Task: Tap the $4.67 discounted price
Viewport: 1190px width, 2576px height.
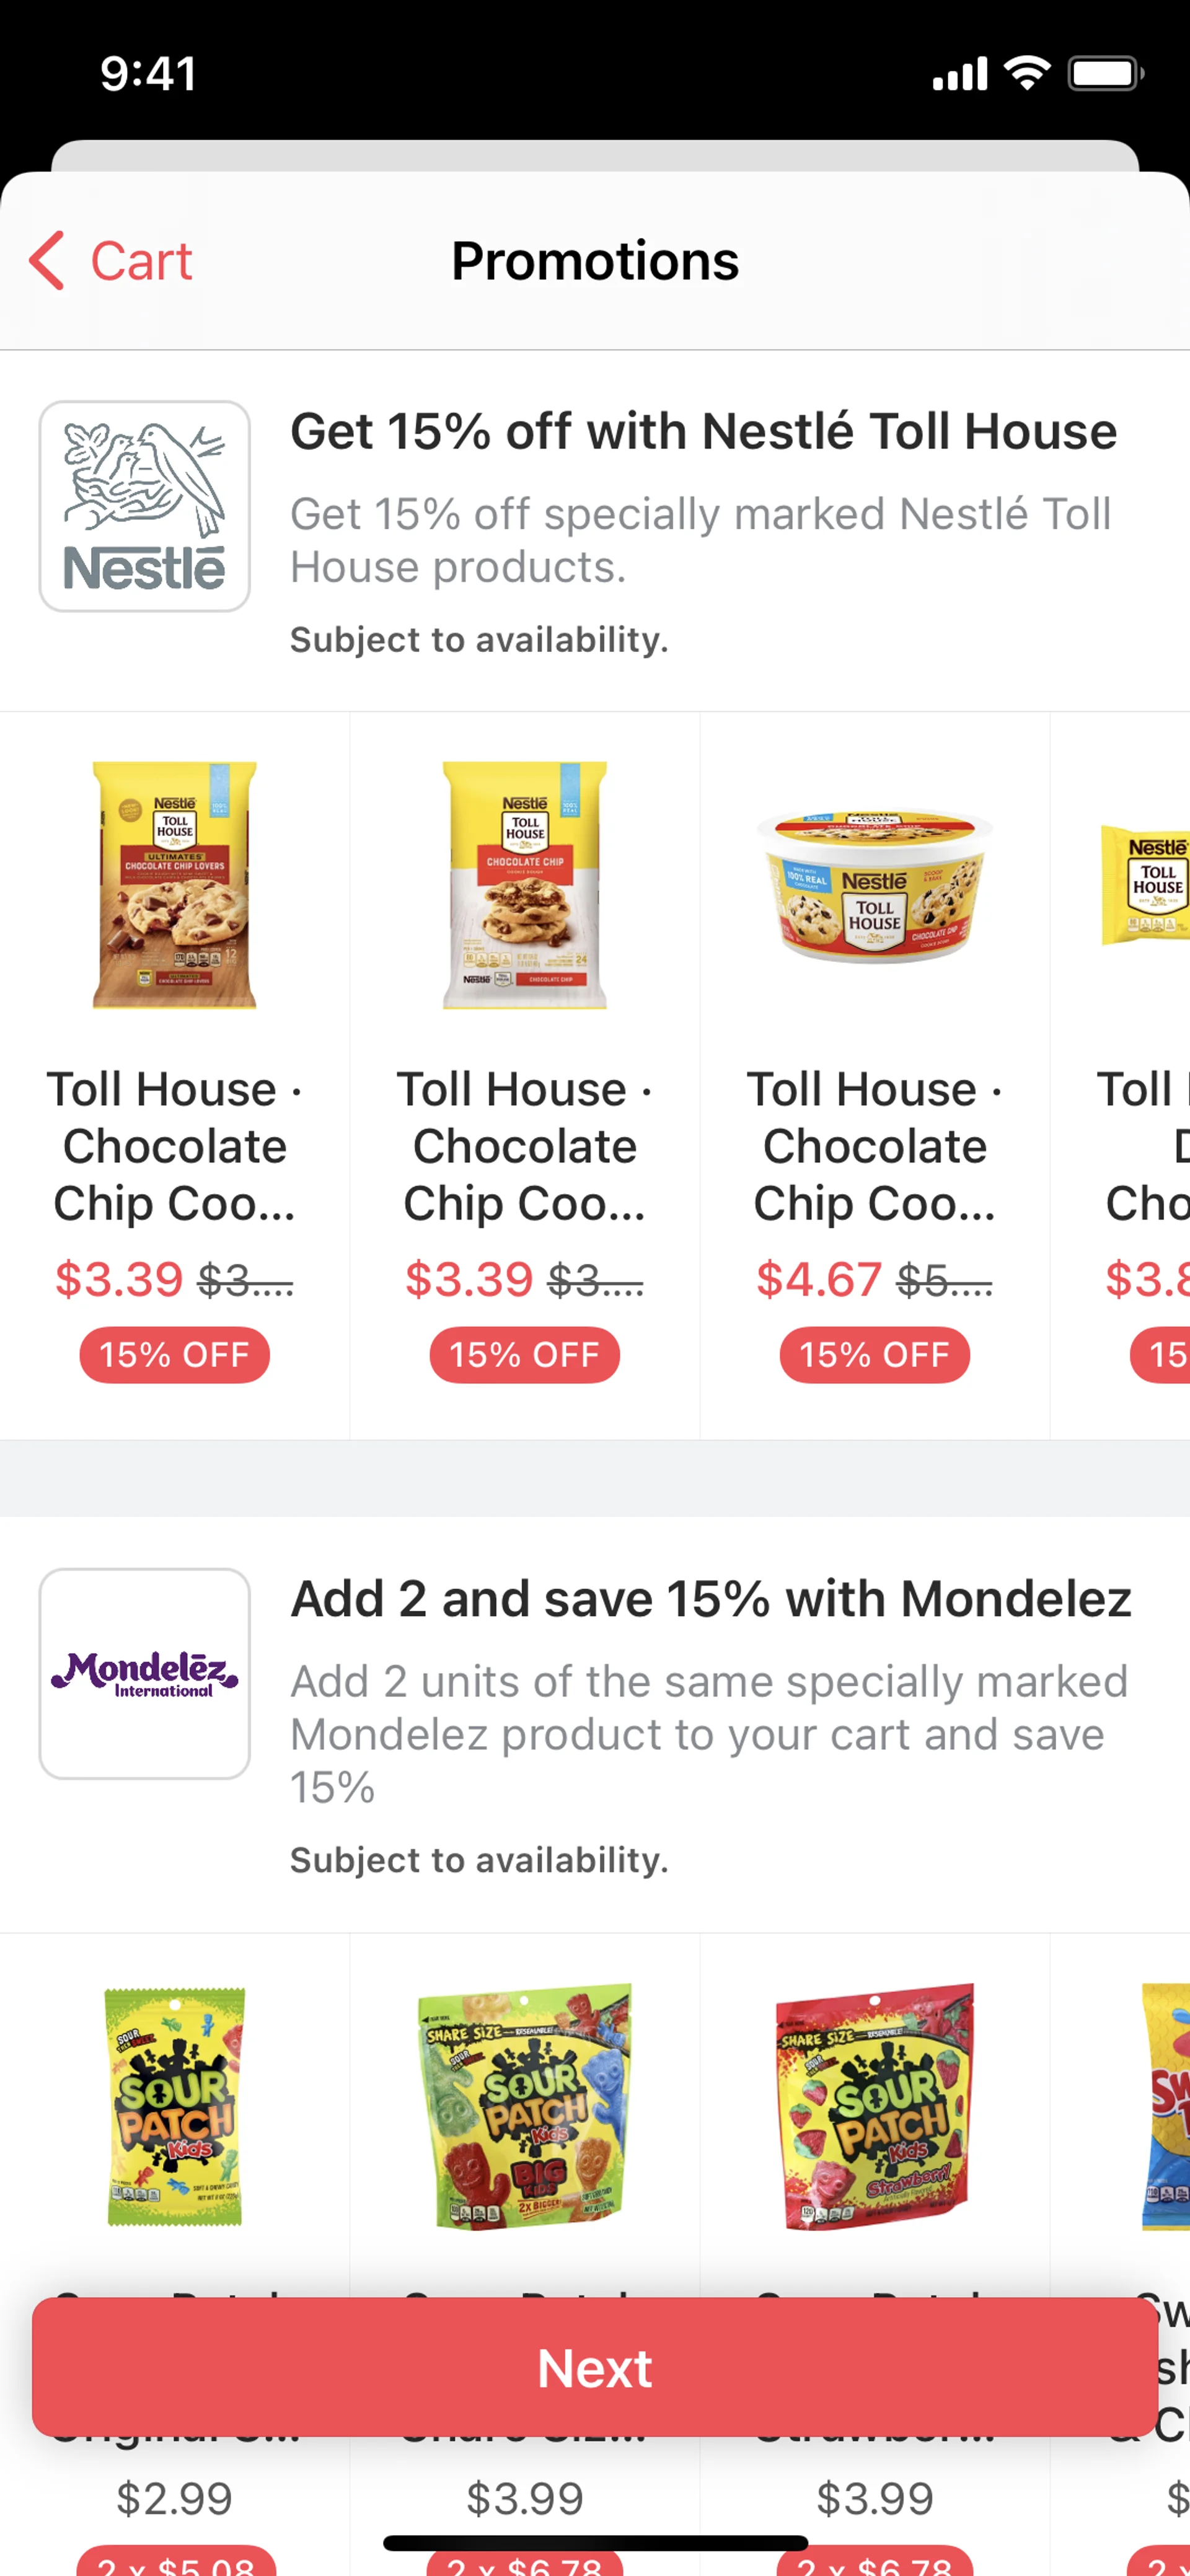Action: coord(819,1279)
